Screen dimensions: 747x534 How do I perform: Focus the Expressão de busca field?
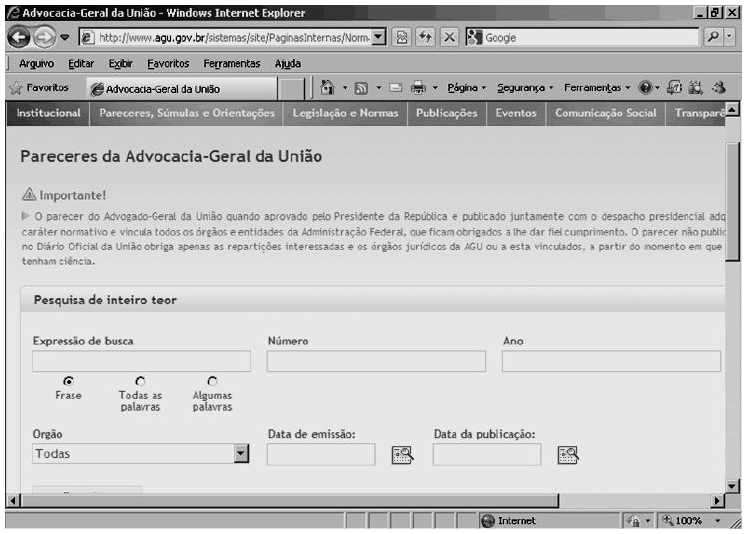141,361
